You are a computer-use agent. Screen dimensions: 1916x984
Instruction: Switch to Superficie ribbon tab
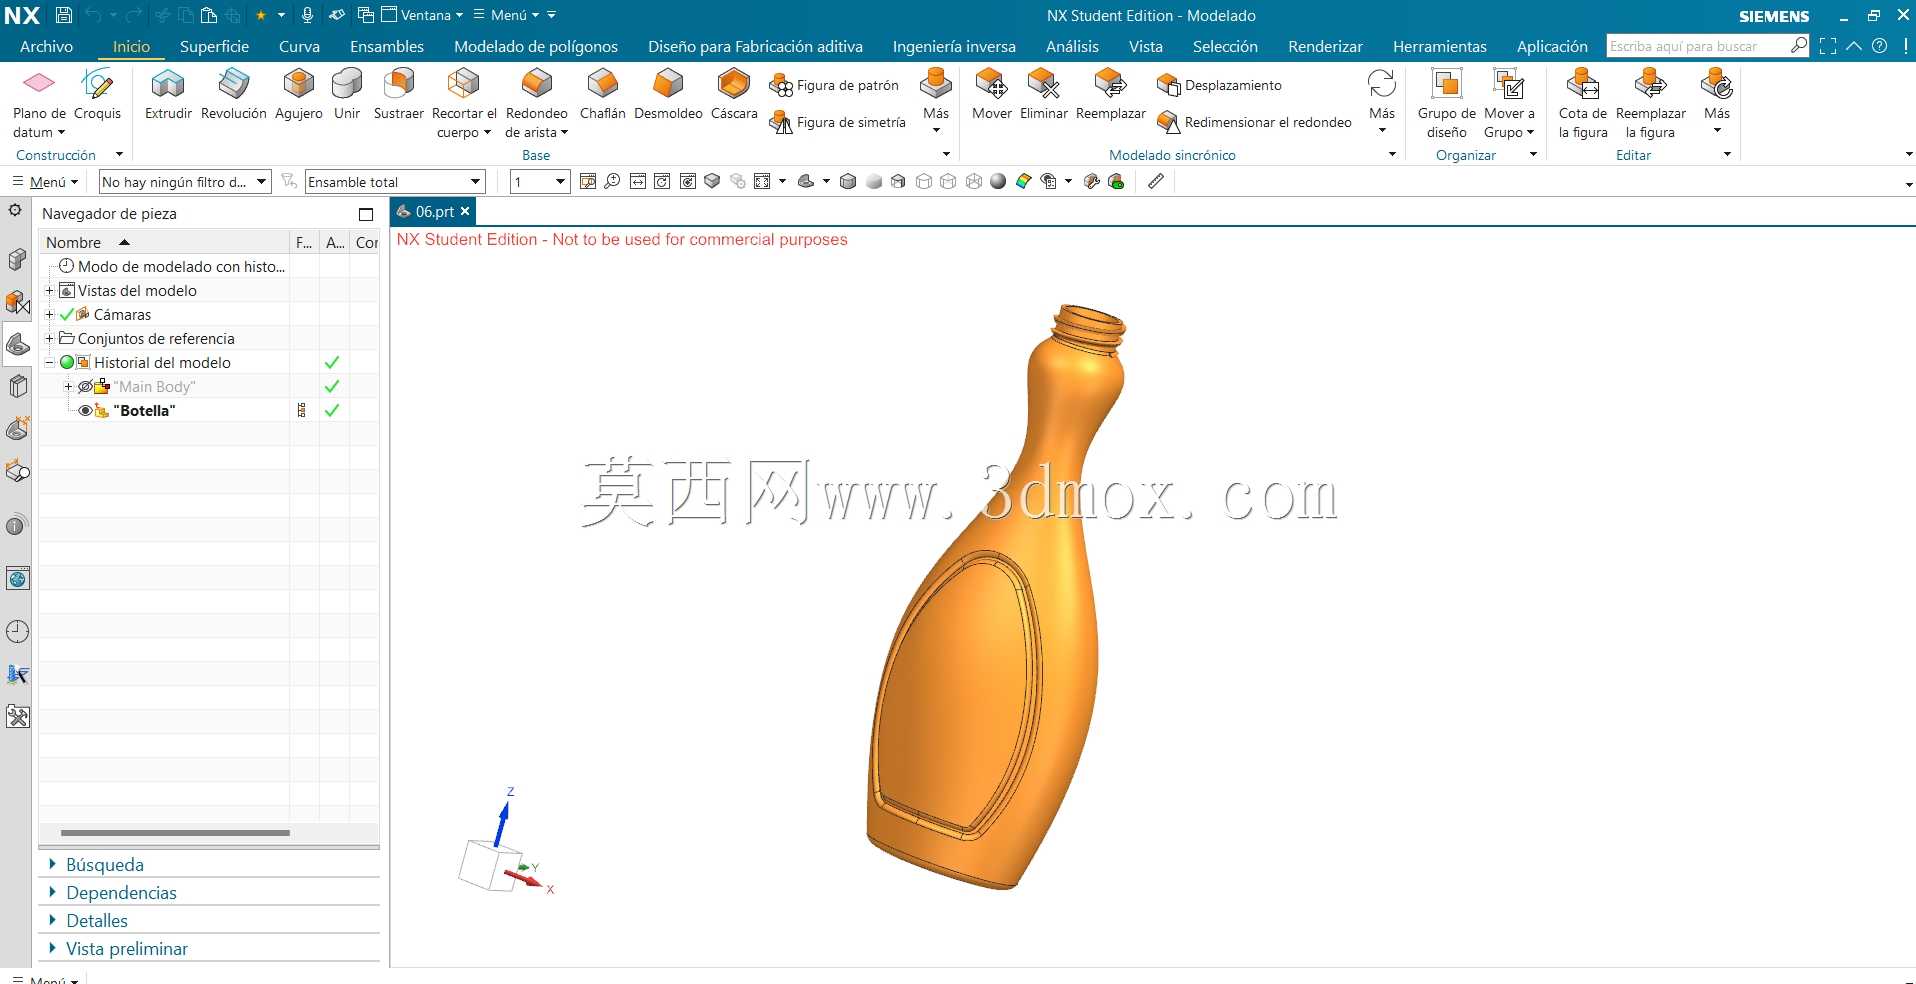(214, 46)
